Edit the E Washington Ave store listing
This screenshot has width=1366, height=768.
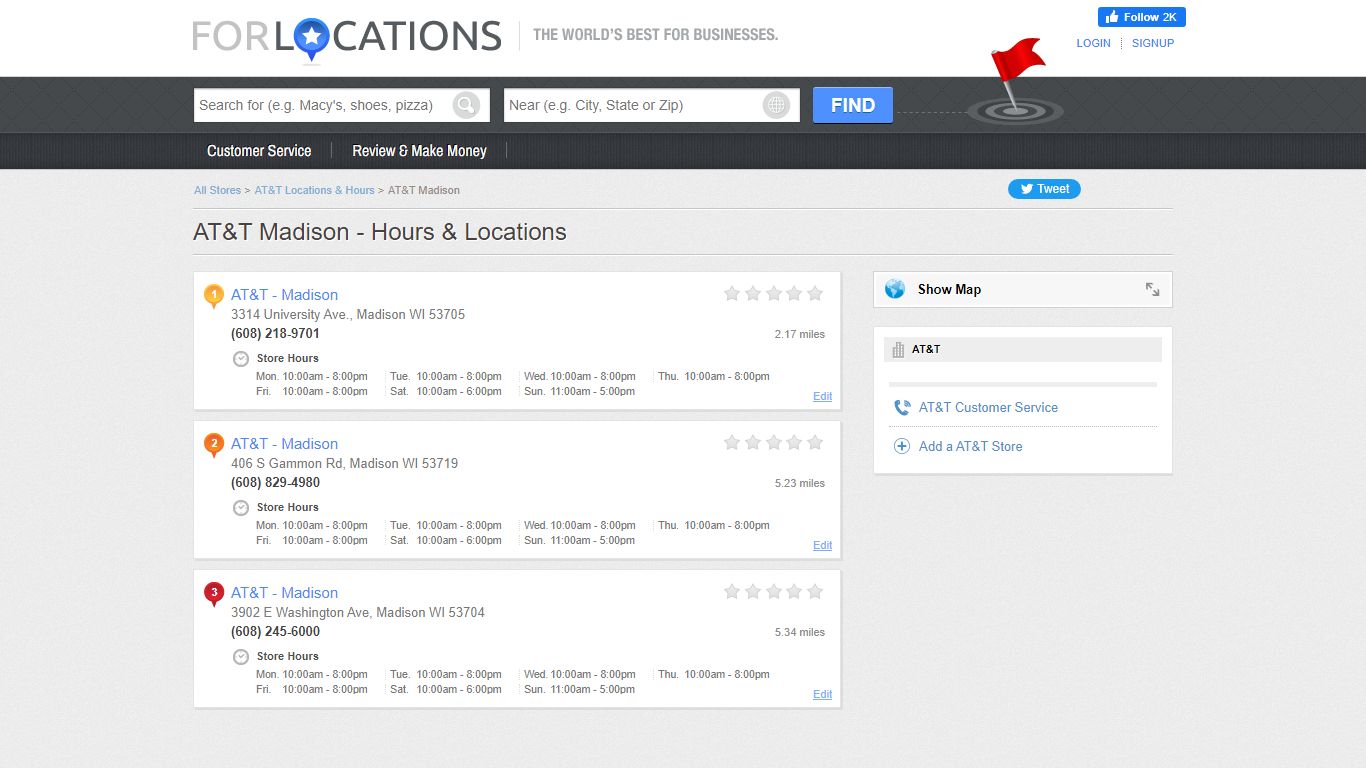click(x=822, y=695)
